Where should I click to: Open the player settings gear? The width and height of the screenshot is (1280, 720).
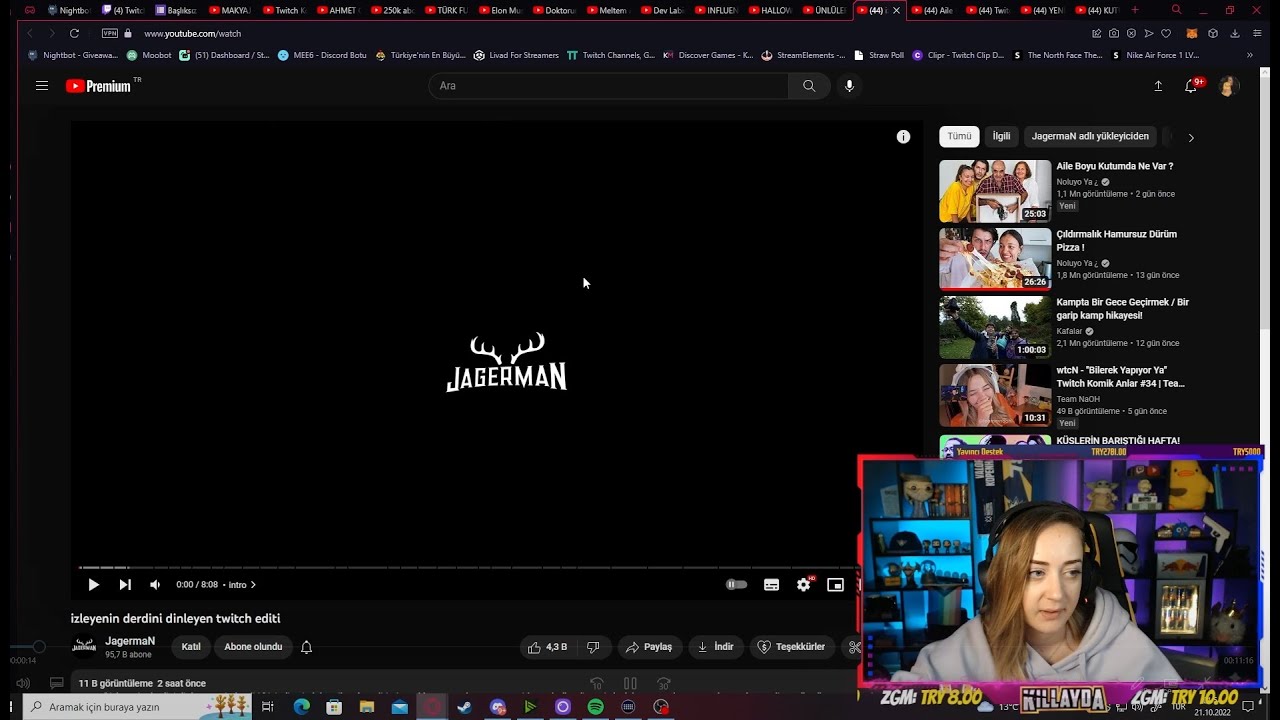point(803,585)
